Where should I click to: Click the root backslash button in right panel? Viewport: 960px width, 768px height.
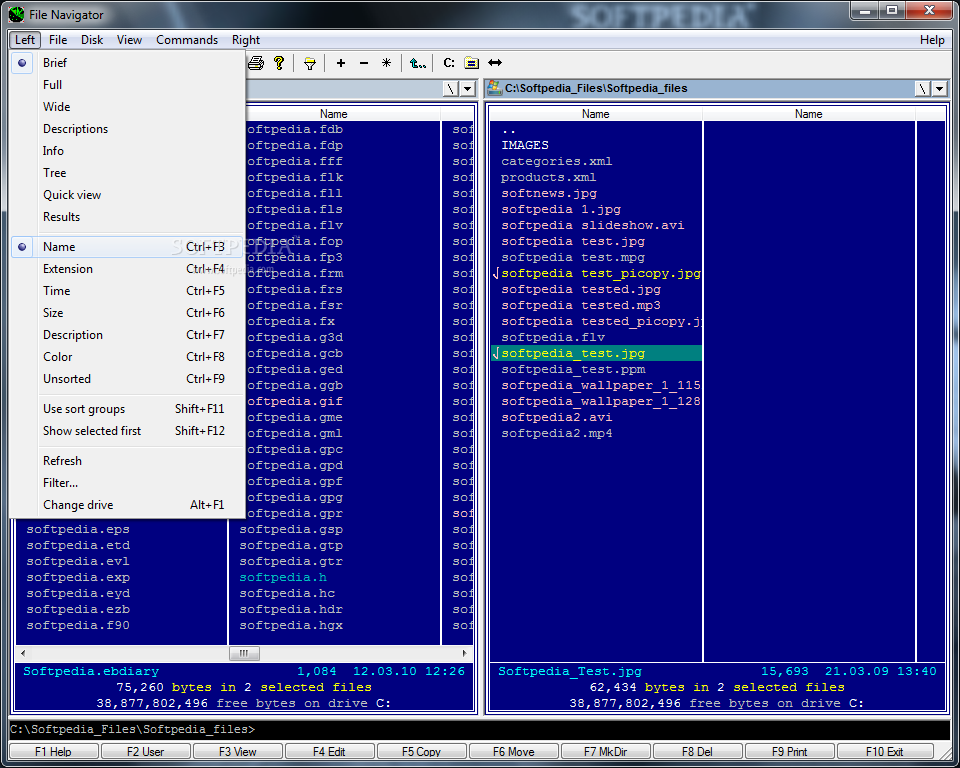pos(923,89)
